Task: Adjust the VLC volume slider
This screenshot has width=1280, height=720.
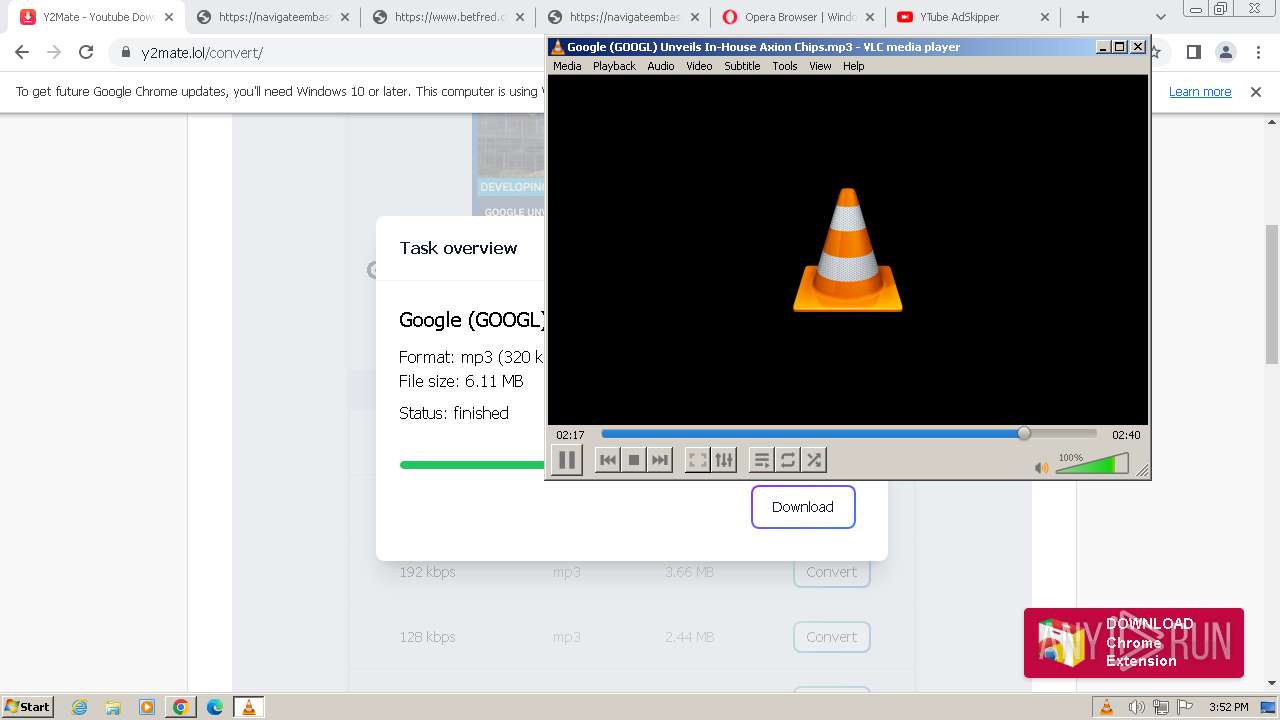Action: tap(1092, 464)
